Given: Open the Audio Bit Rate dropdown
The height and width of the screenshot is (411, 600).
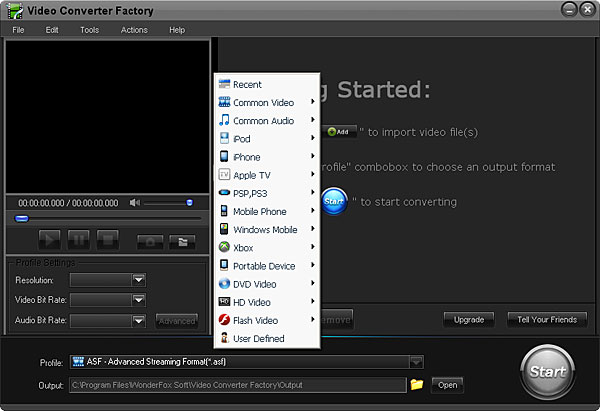Looking at the screenshot, I should pyautogui.click(x=139, y=320).
